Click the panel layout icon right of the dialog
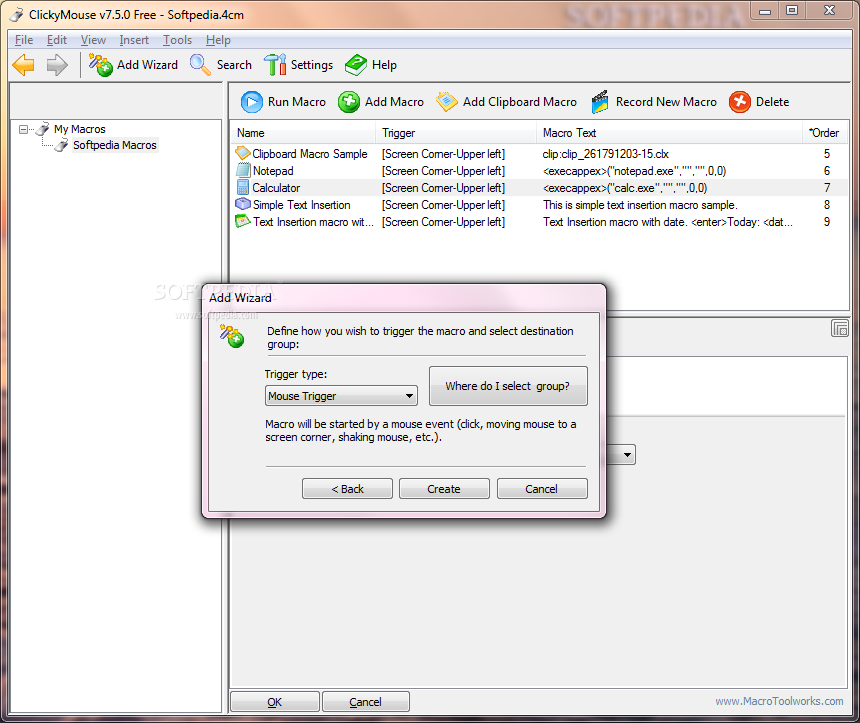The height and width of the screenshot is (723, 860). click(x=840, y=329)
